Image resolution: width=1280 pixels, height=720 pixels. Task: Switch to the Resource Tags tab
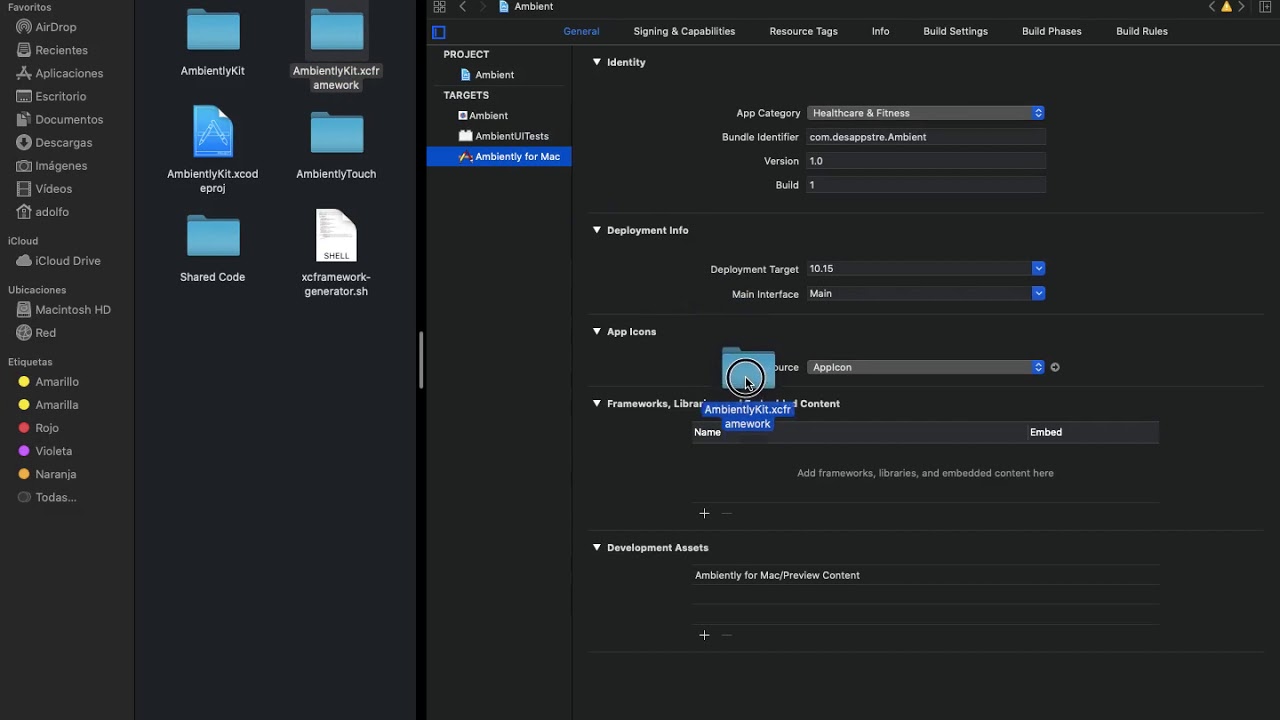click(803, 32)
